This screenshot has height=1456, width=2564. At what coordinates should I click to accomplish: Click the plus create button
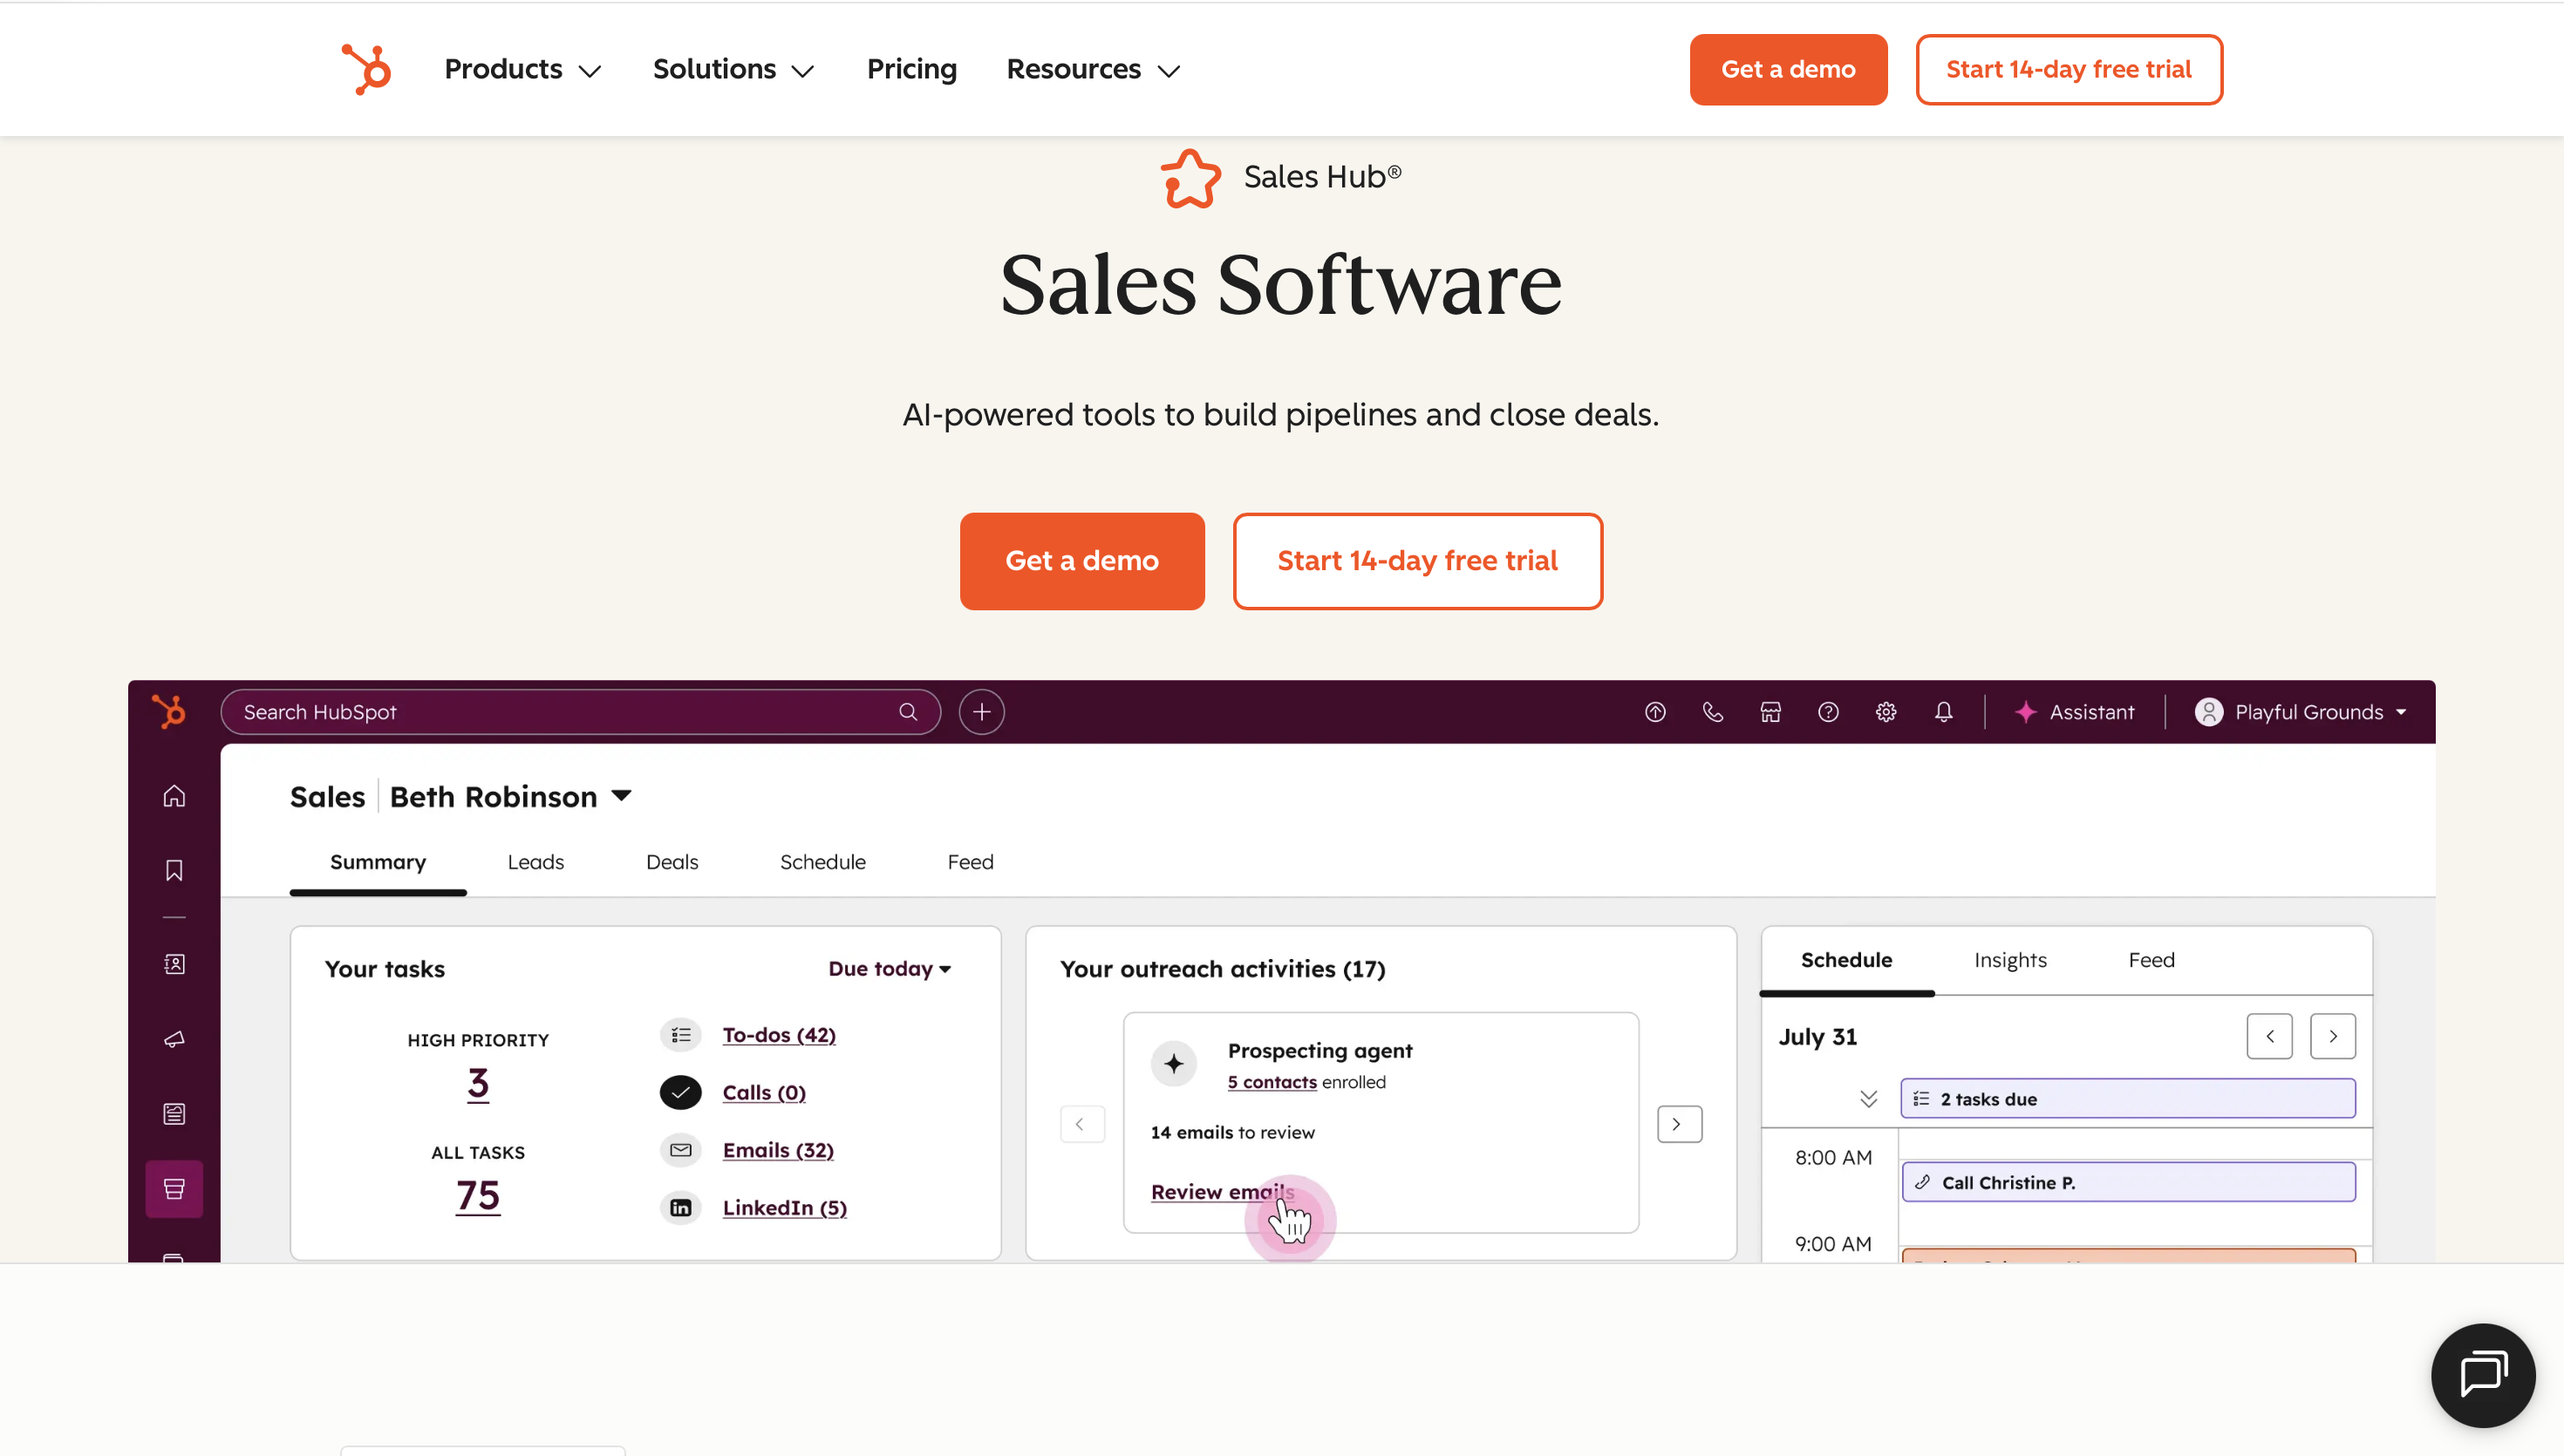[981, 711]
